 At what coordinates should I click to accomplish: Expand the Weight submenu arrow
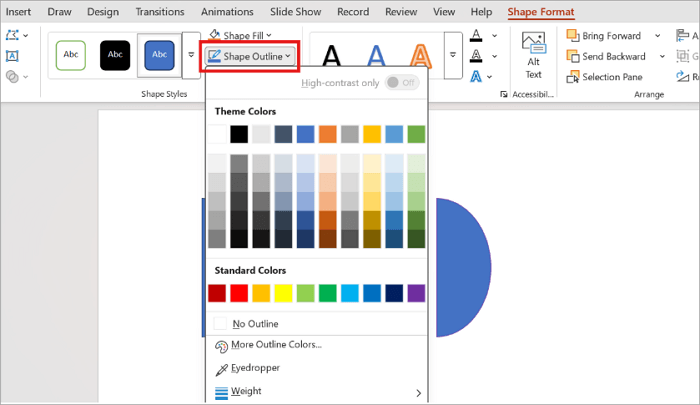coord(418,393)
